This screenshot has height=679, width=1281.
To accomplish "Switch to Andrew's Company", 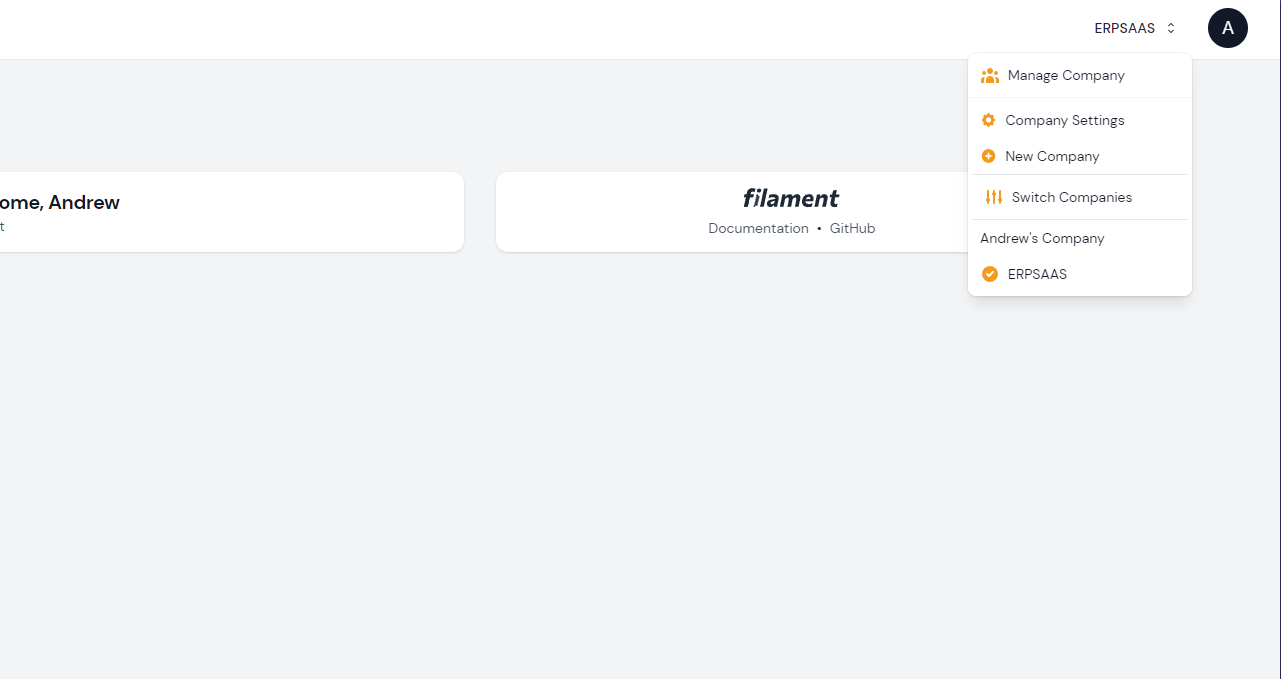I will [x=1042, y=238].
